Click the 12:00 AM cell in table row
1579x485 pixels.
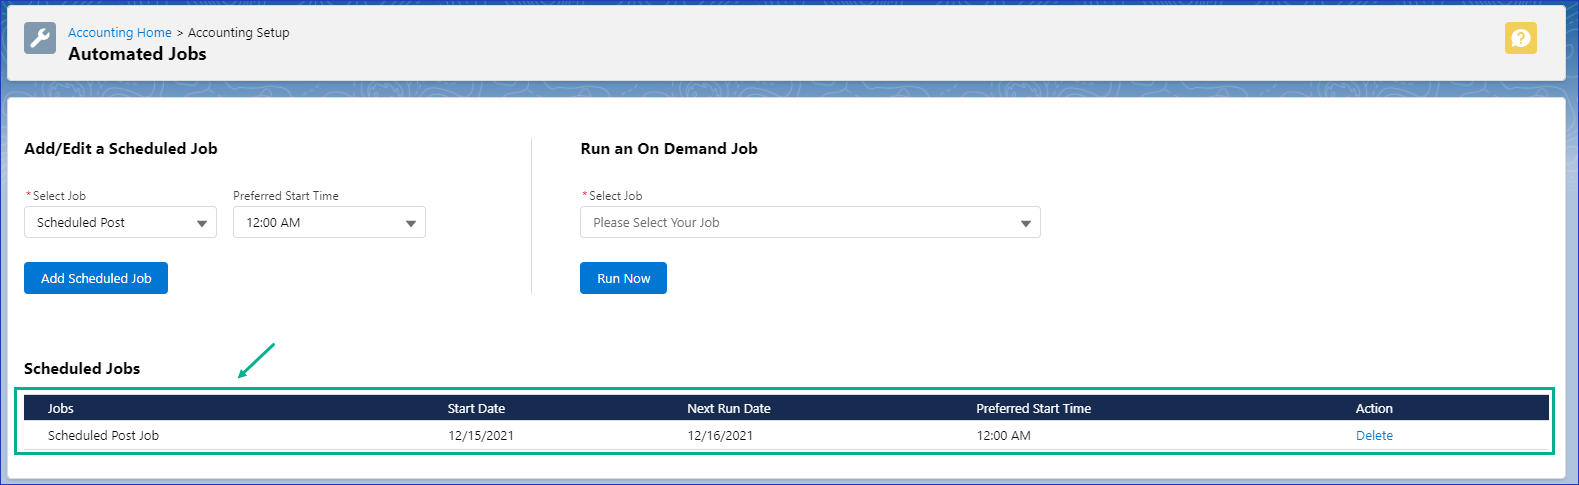pos(1003,436)
